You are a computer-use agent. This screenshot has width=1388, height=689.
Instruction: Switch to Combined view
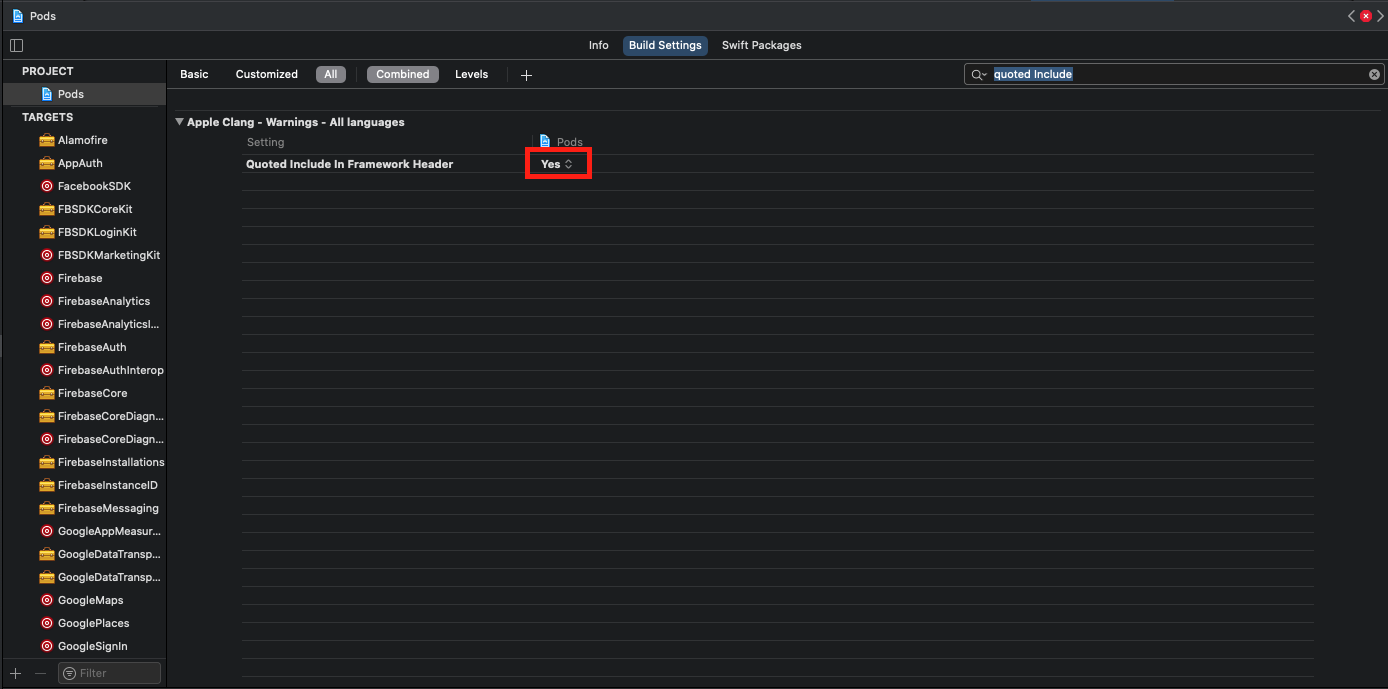pos(403,75)
